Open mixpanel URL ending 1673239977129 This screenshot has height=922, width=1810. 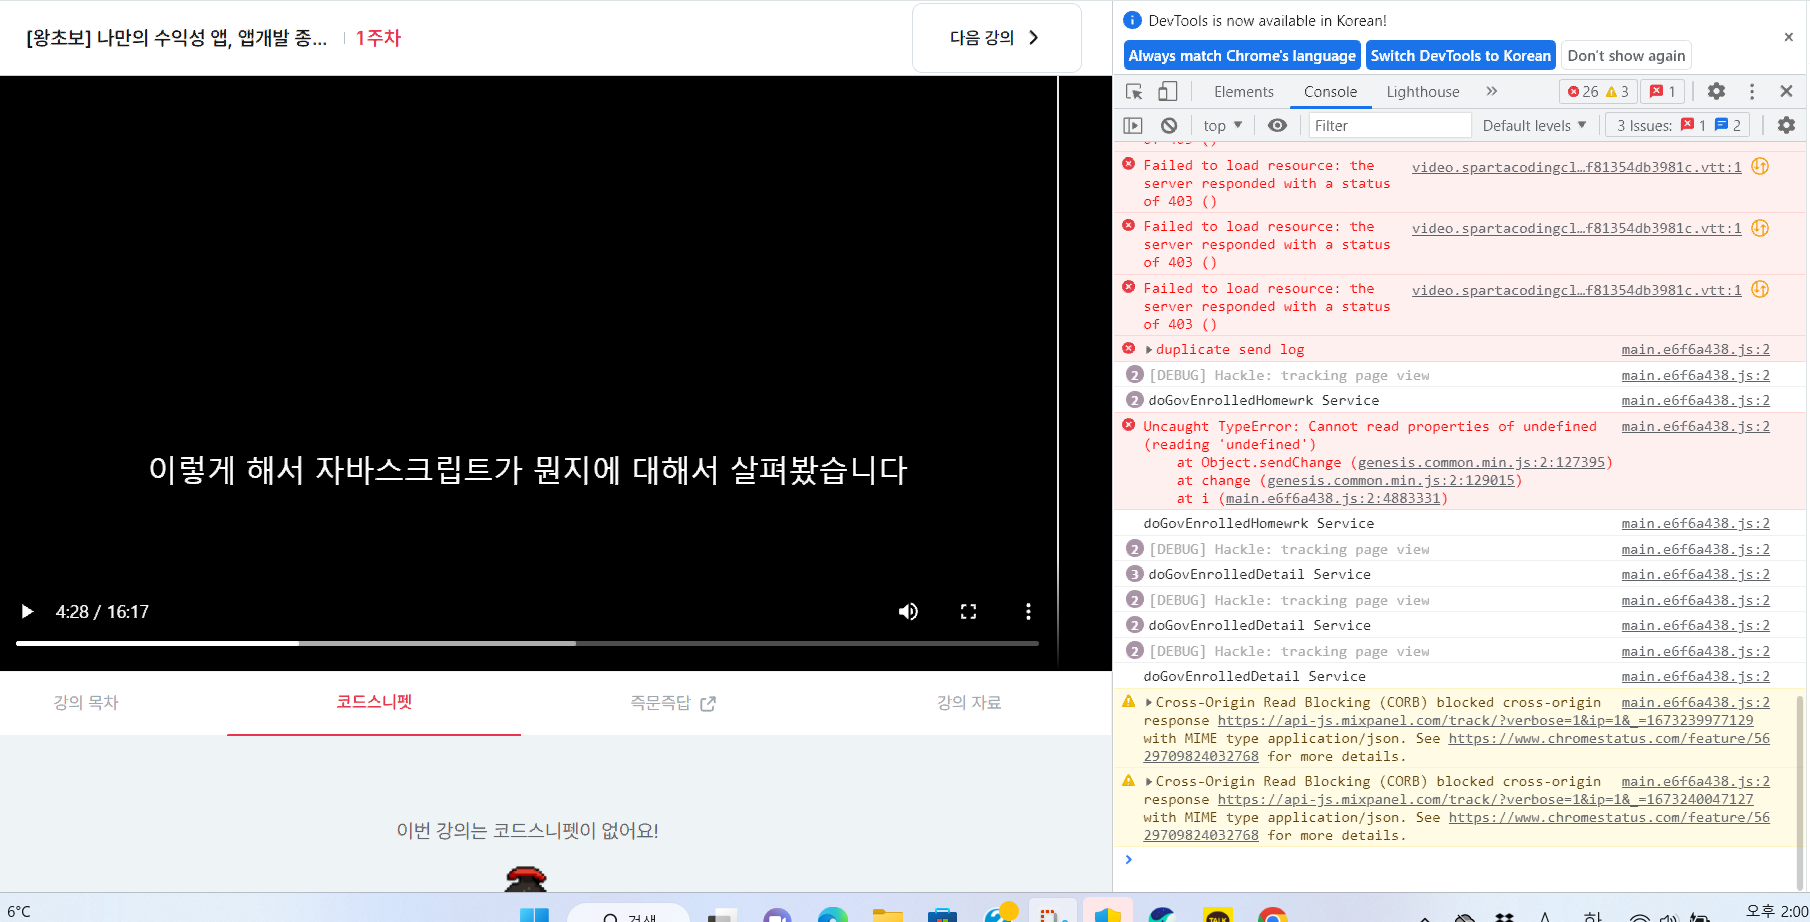[x=1485, y=721]
